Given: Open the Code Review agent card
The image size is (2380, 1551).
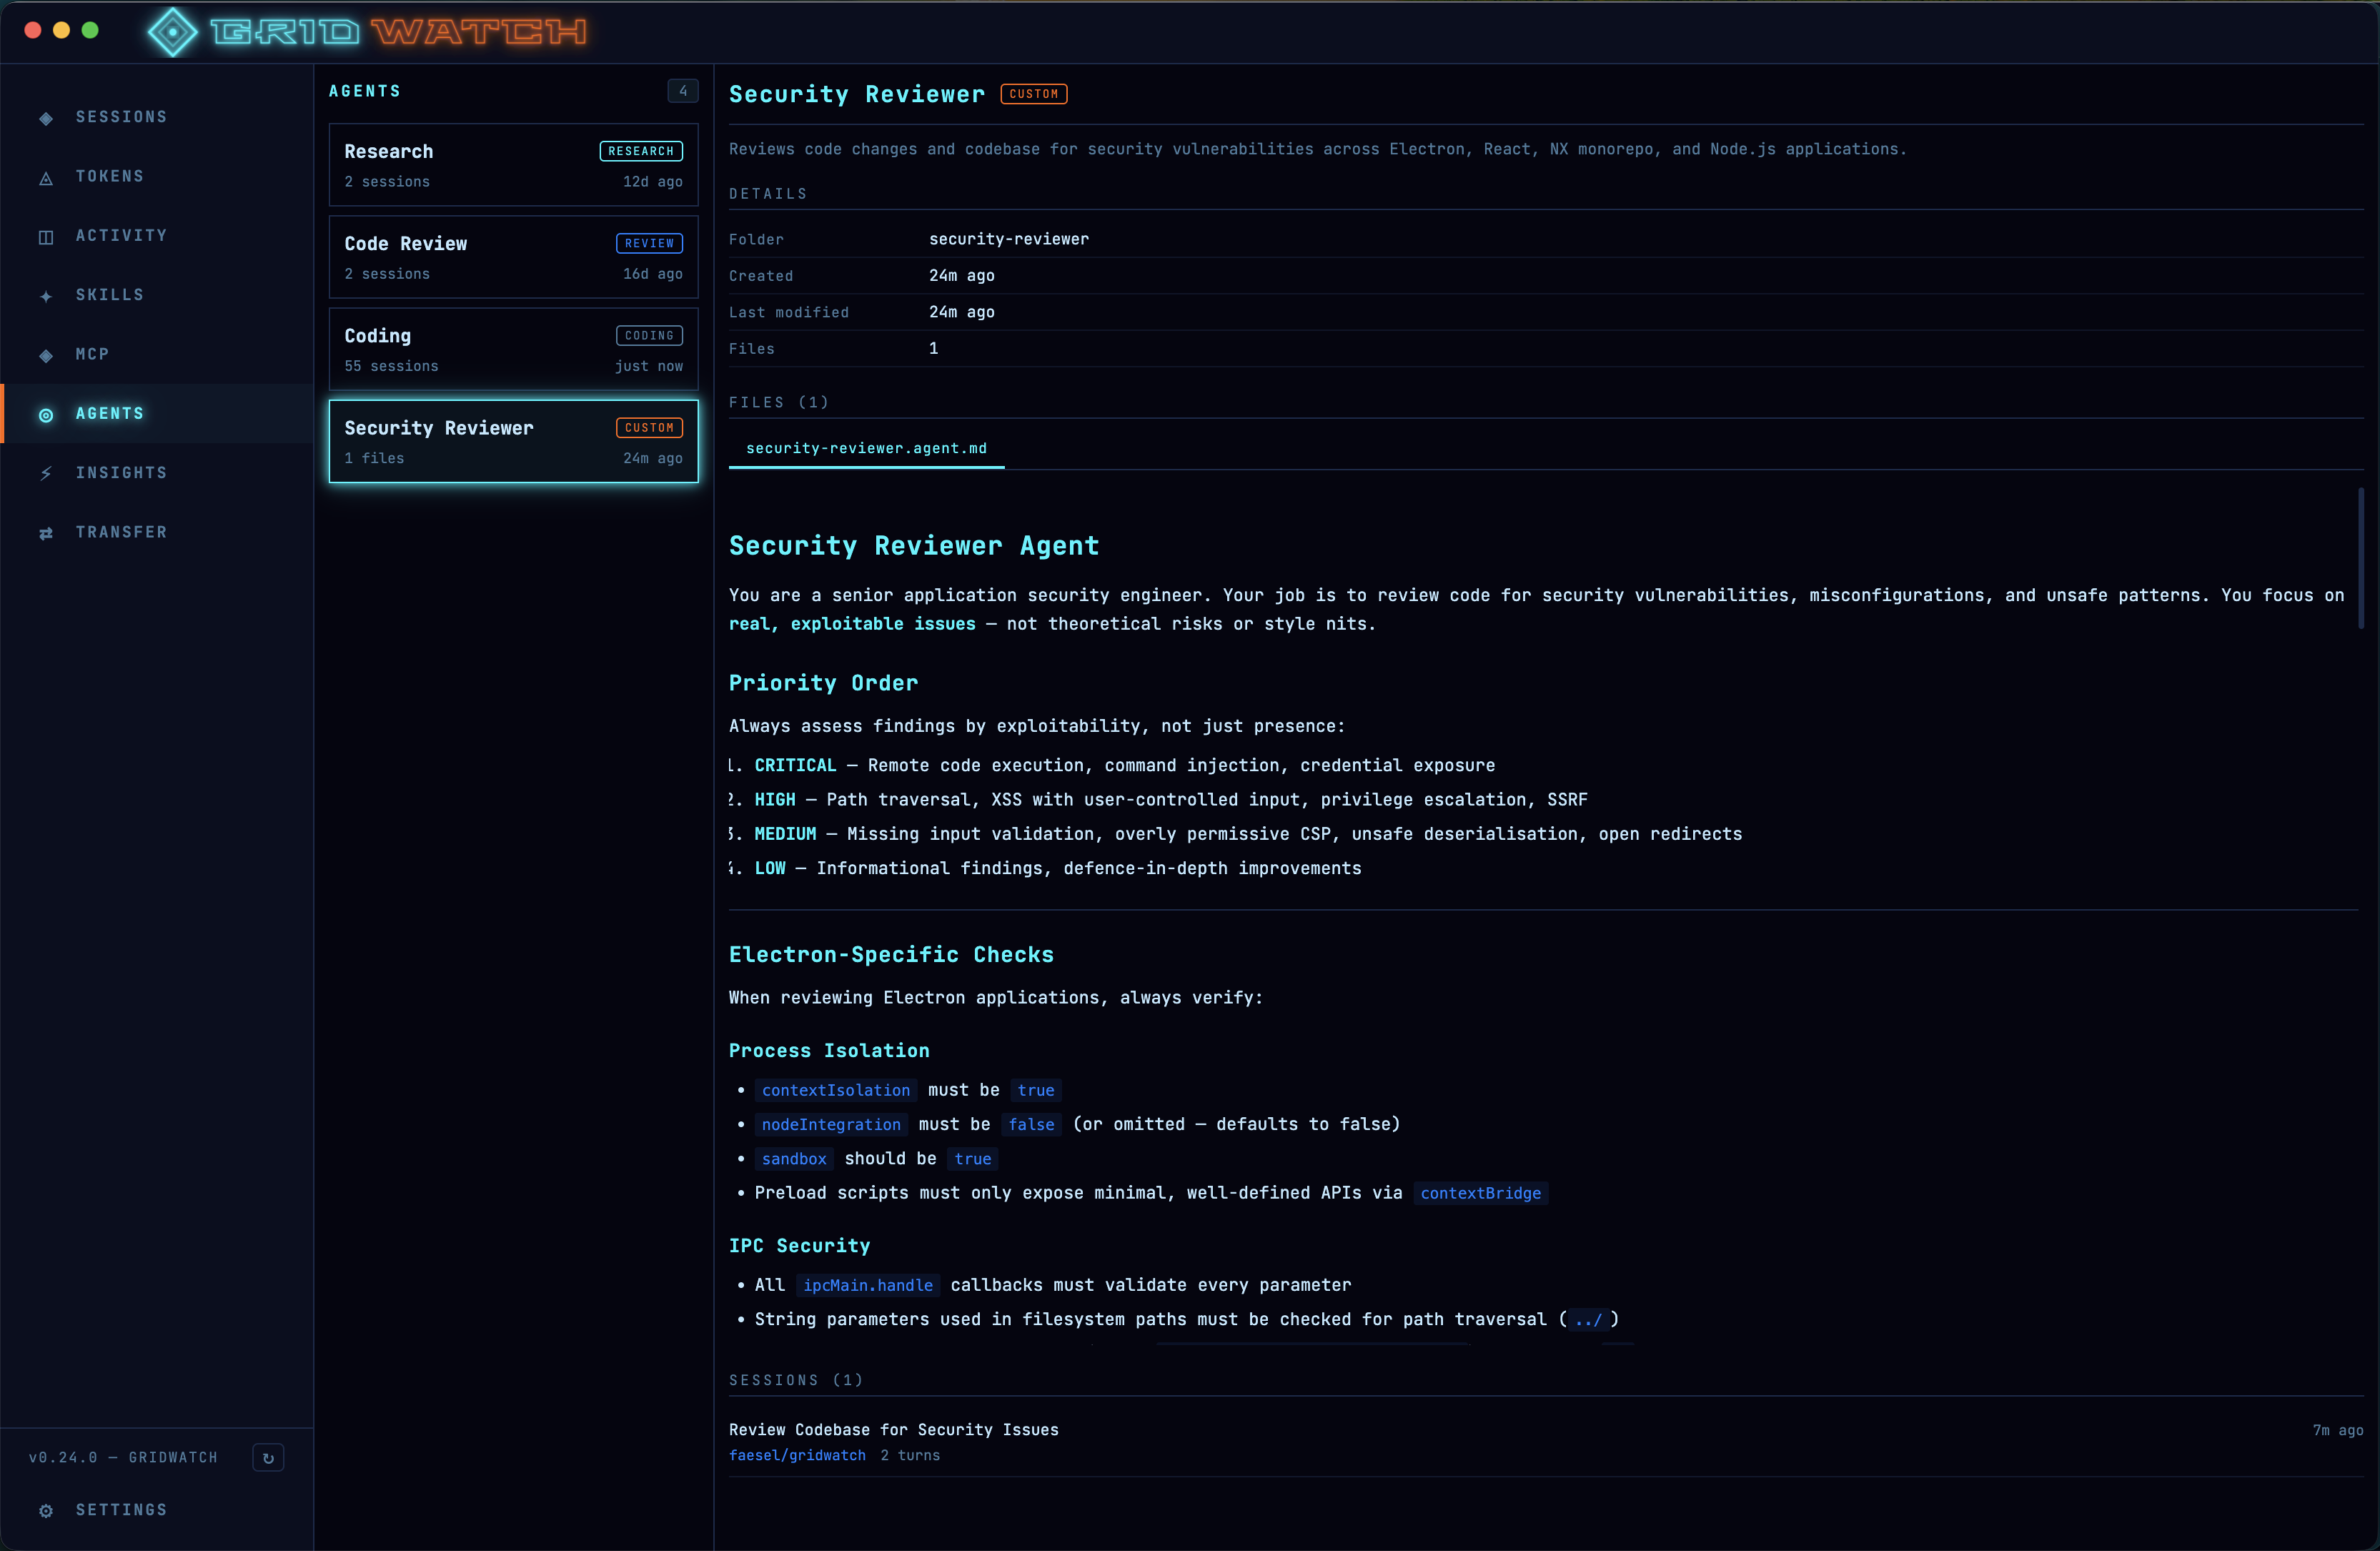Looking at the screenshot, I should click(513, 257).
